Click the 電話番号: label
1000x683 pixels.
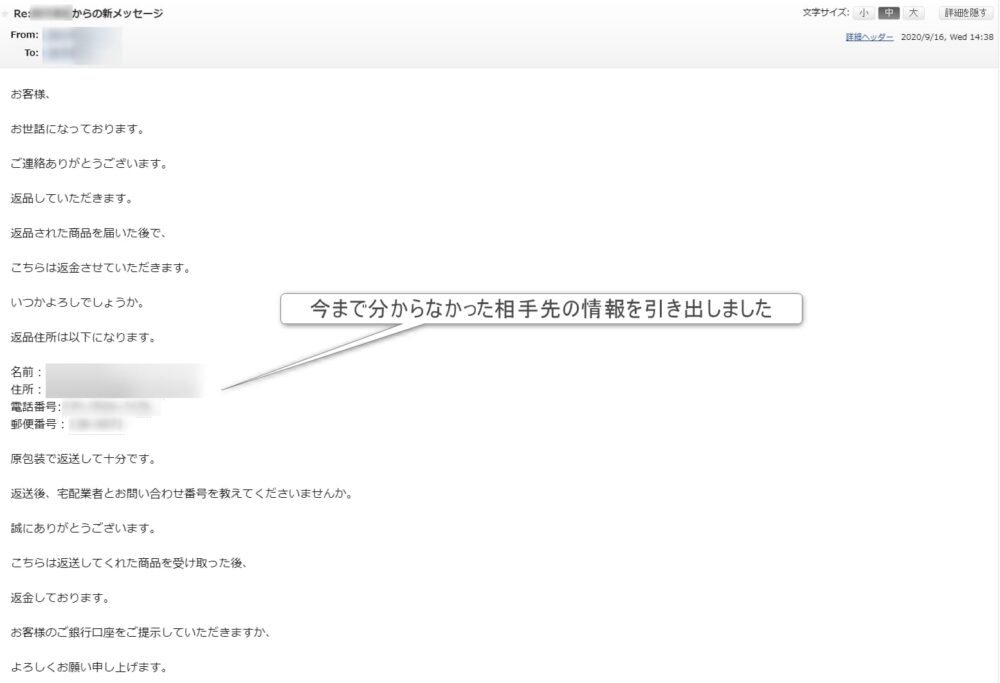coord(36,406)
